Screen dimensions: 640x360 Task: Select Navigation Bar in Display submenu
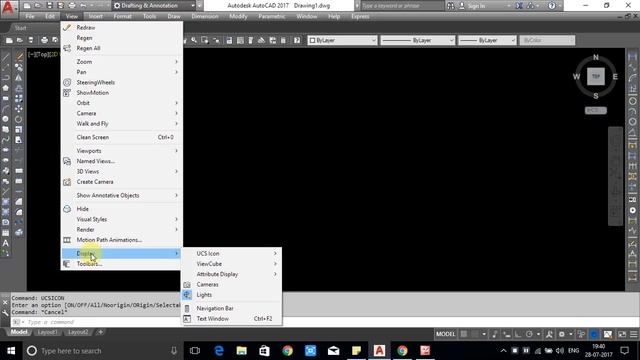click(231, 308)
